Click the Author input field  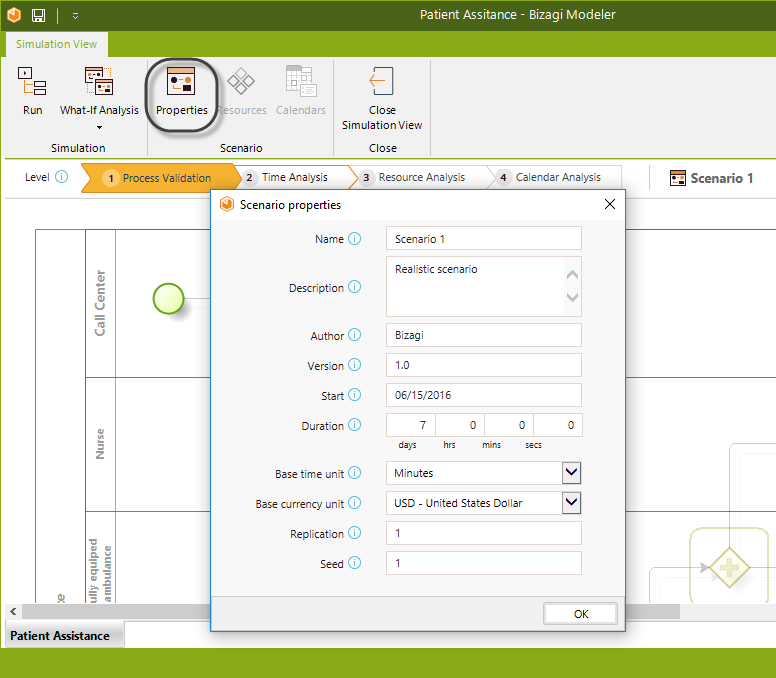pos(484,335)
